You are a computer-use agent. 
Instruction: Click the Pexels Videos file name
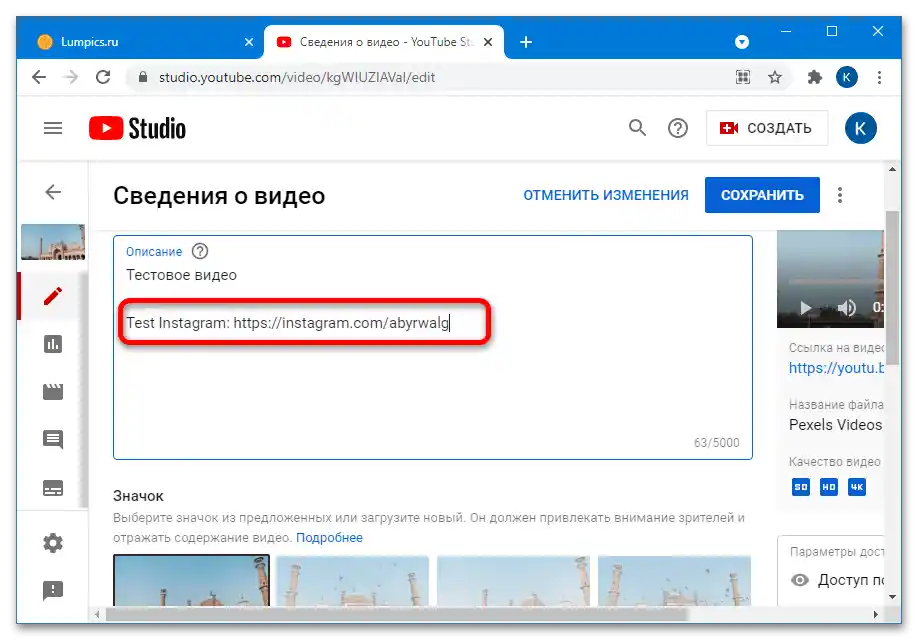835,425
